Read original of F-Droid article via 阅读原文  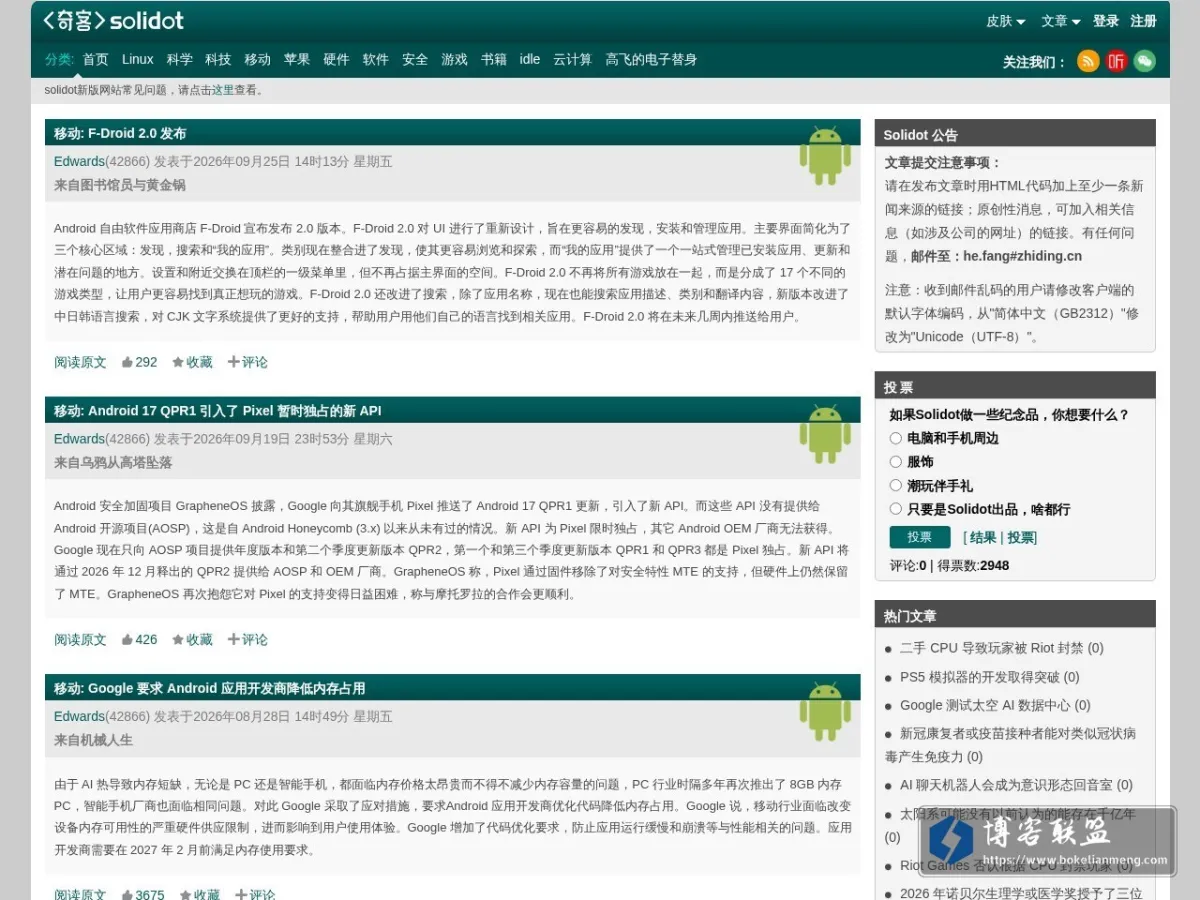[x=80, y=362]
